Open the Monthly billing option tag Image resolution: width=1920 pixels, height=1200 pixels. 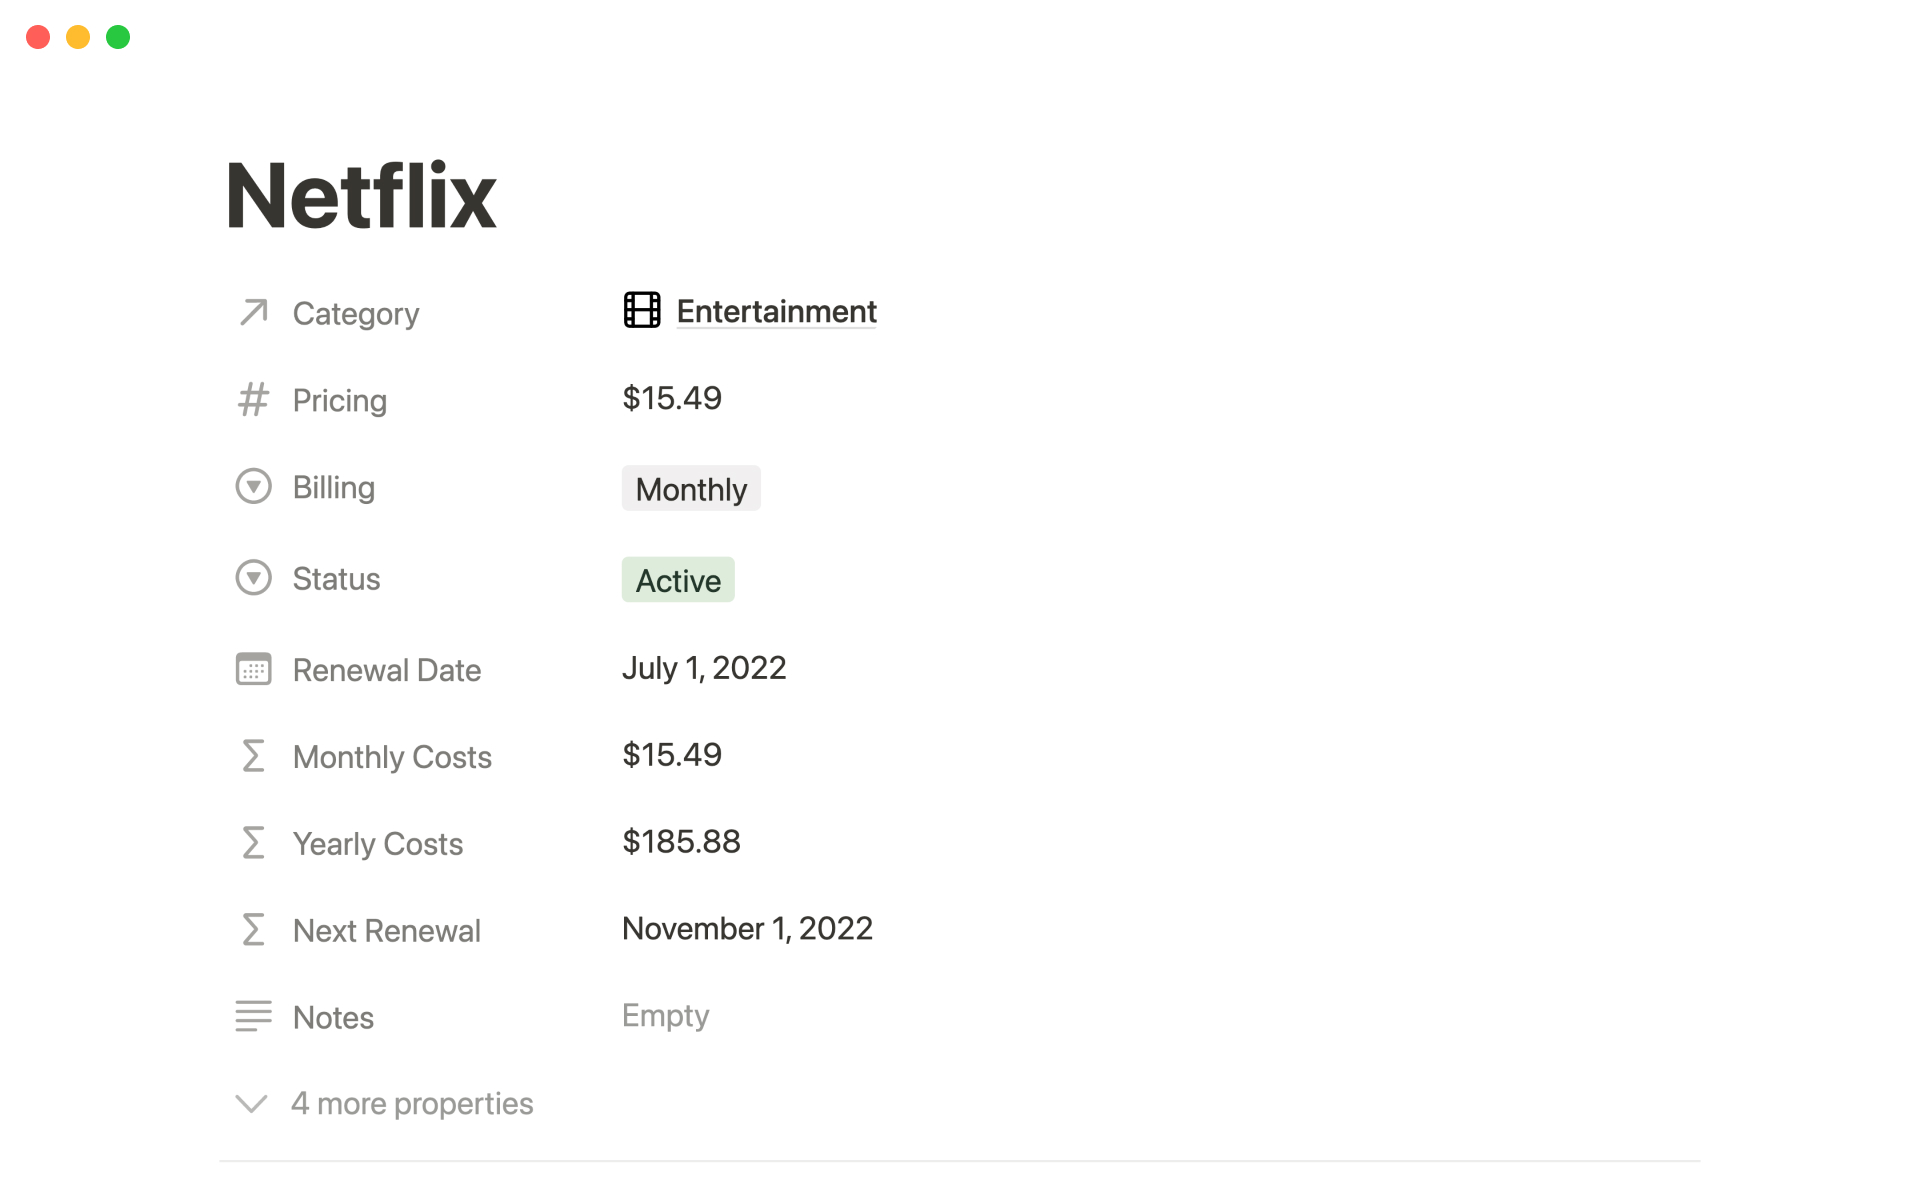[x=691, y=489]
